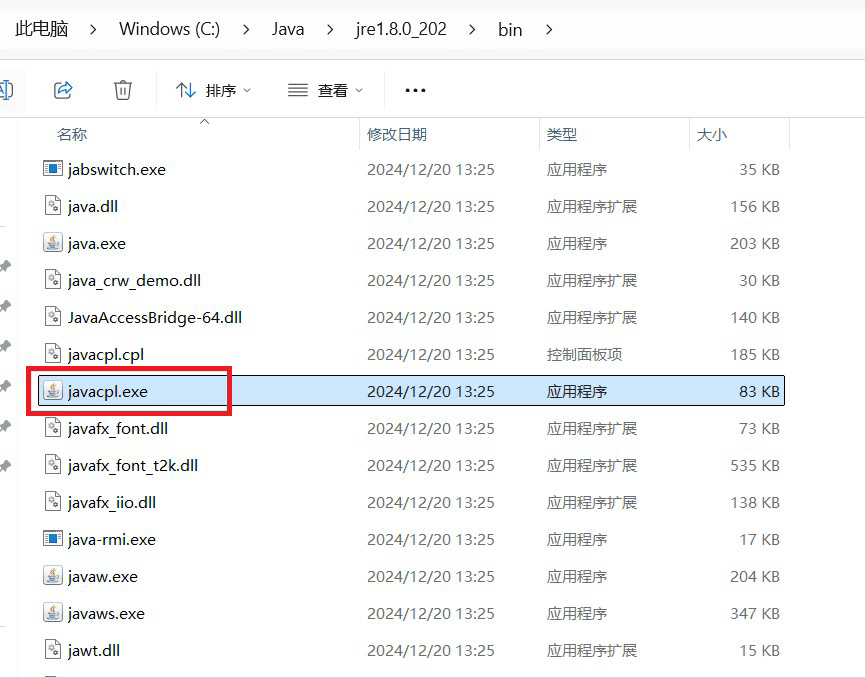This screenshot has width=865, height=677.
Task: Click the javaws.exe Java cup icon
Action: click(52, 612)
